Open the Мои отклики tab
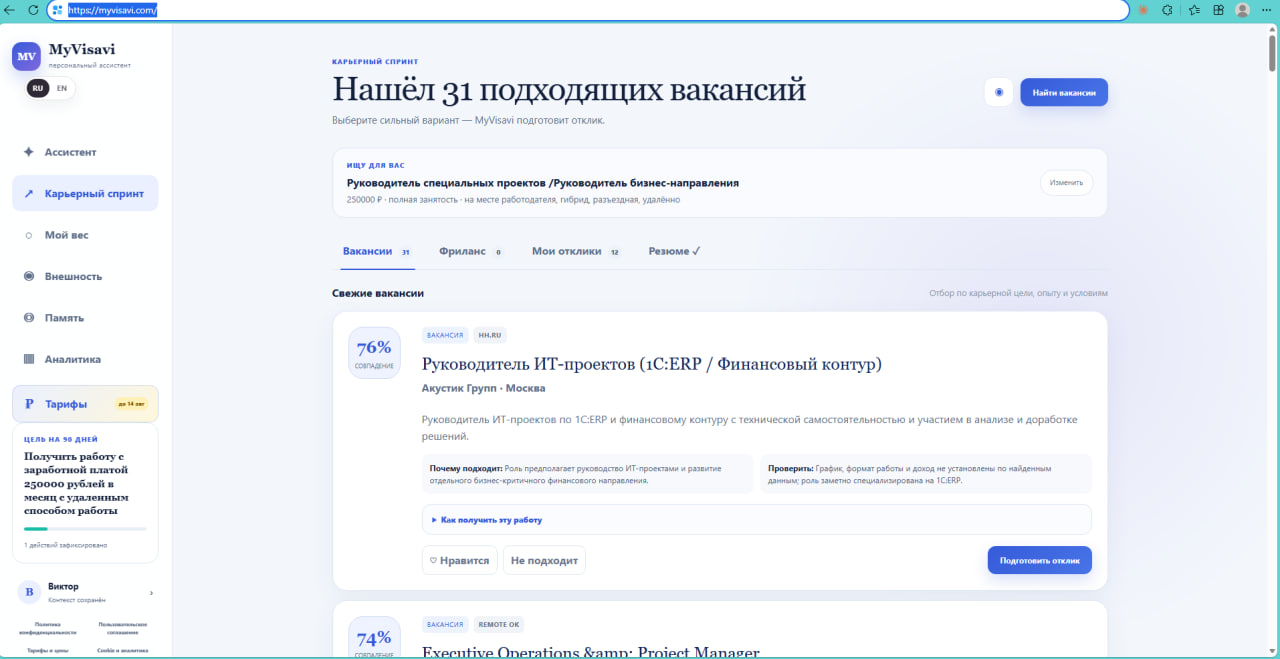The height and width of the screenshot is (659, 1280). (576, 251)
